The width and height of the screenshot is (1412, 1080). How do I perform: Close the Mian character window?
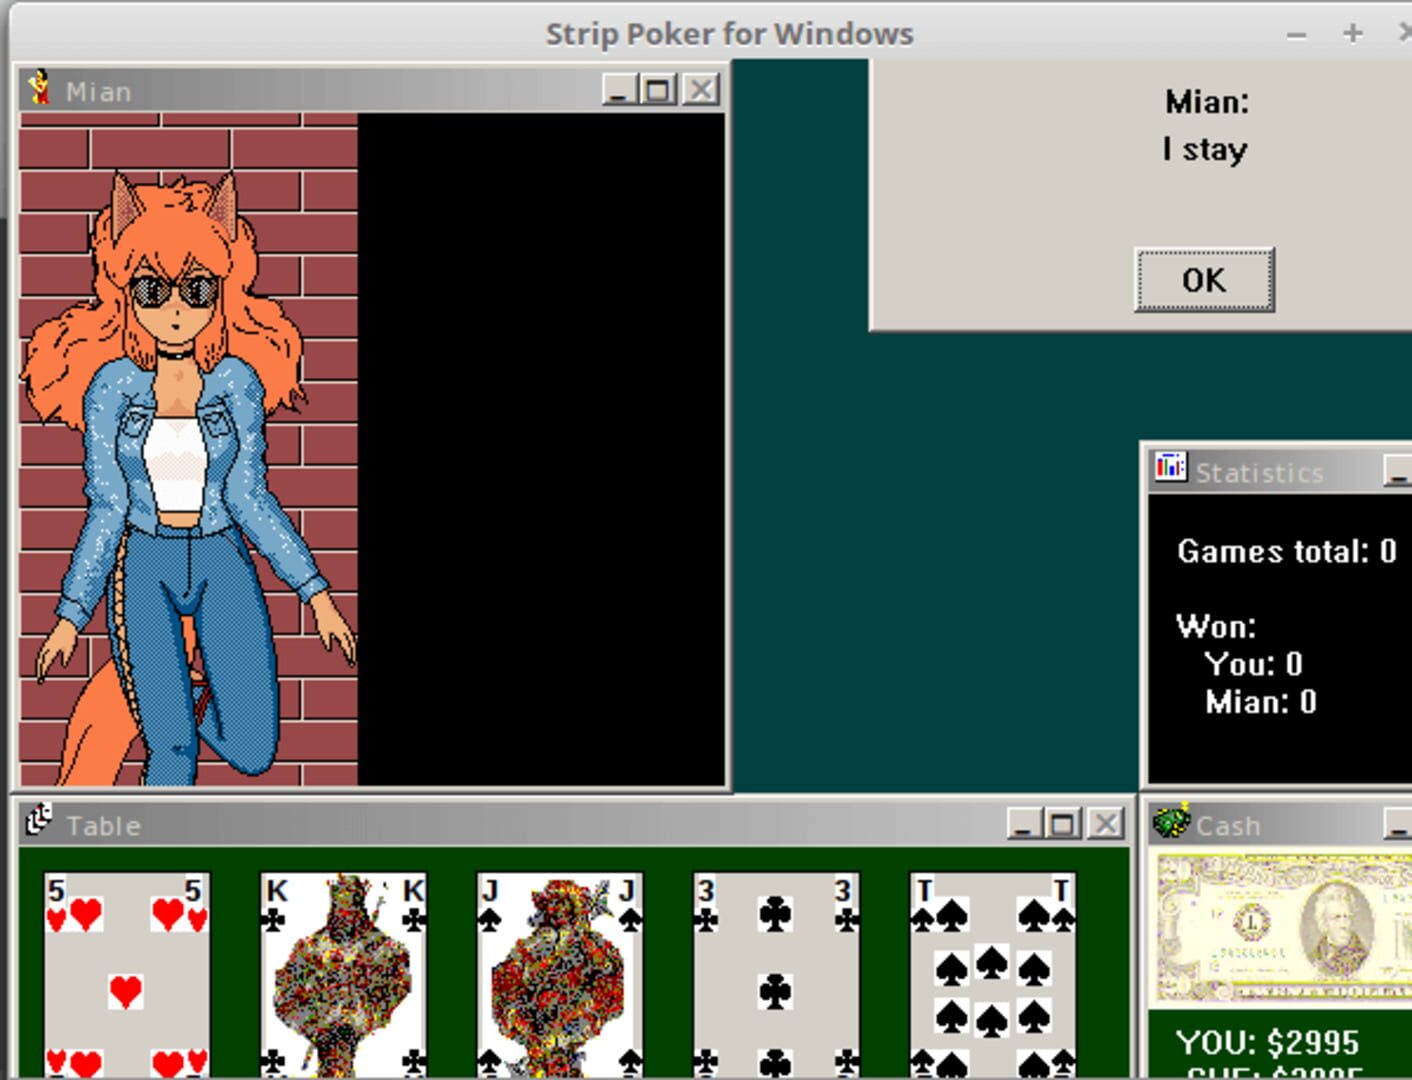click(x=701, y=91)
